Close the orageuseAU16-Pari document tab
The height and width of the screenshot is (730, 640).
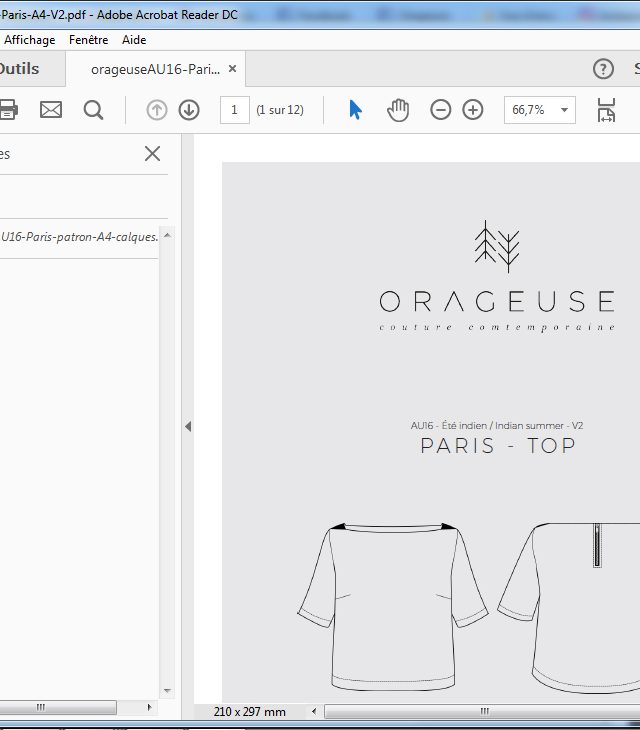point(232,69)
